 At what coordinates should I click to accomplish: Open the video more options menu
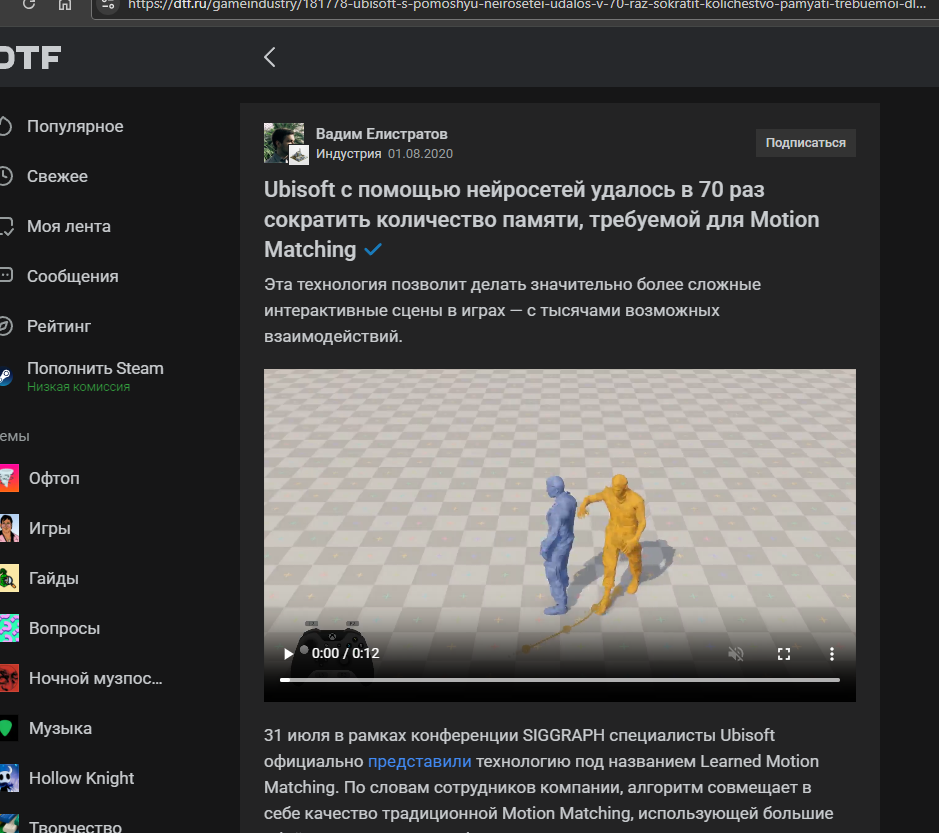pyautogui.click(x=831, y=654)
